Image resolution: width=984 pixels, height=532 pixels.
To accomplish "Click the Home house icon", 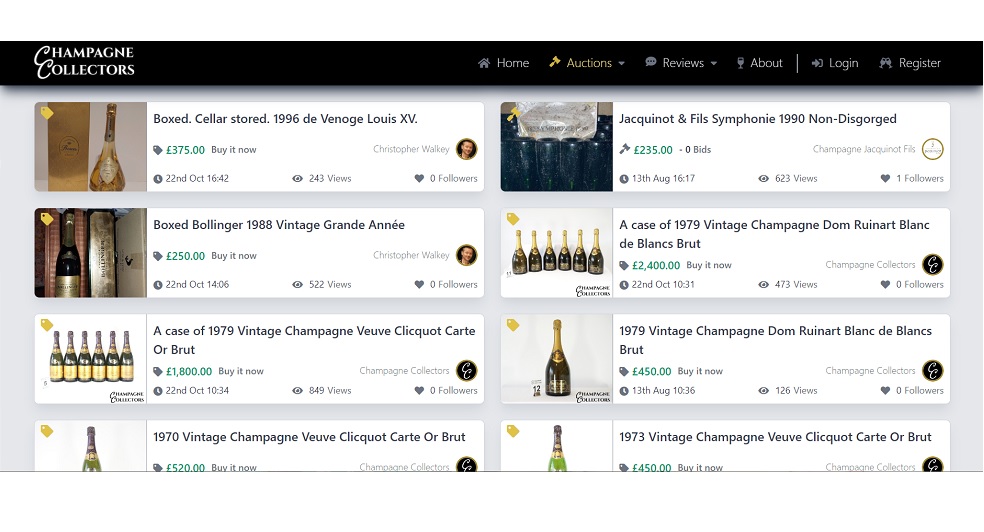I will point(484,63).
